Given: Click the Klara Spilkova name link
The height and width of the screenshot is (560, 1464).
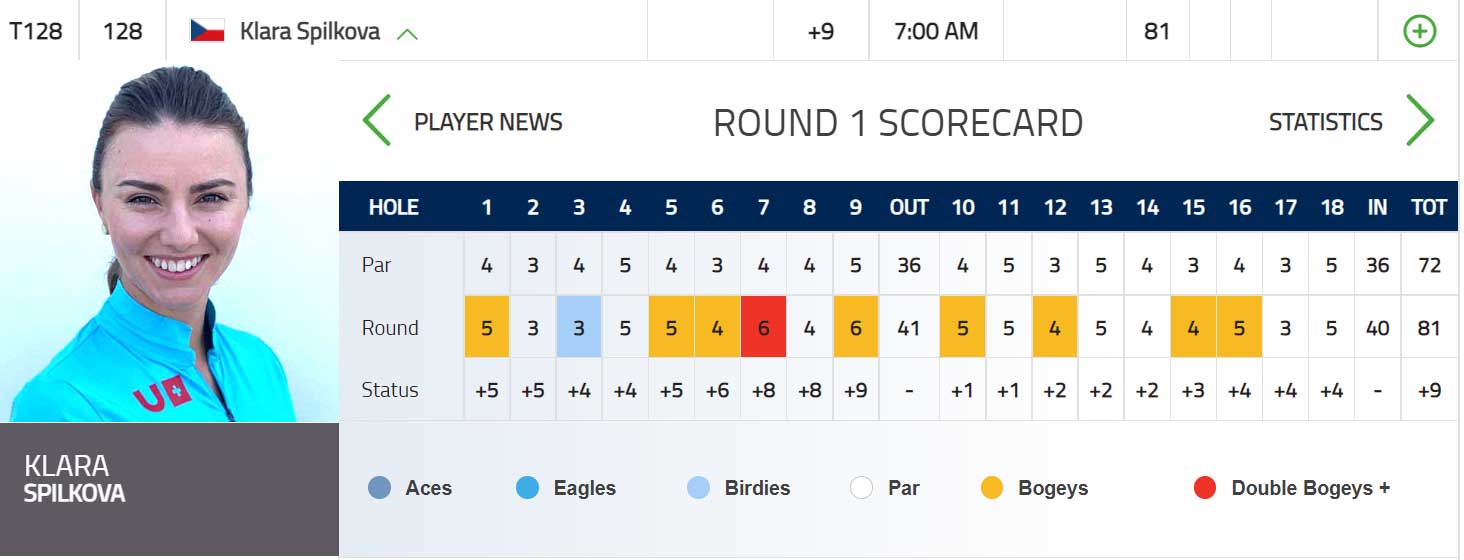Looking at the screenshot, I should point(310,31).
